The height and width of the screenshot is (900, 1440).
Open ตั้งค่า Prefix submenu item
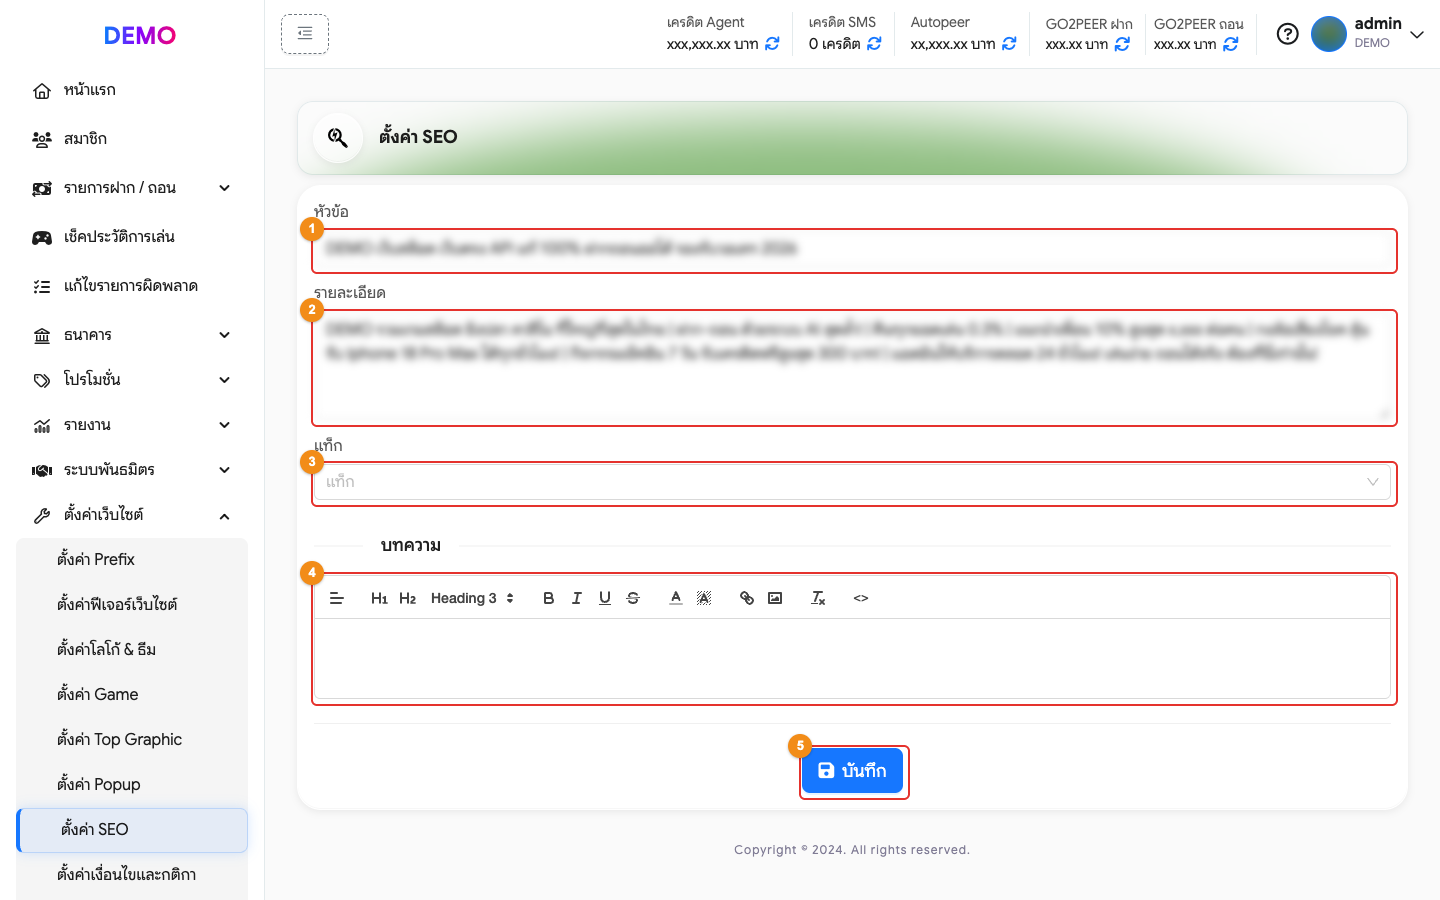(x=132, y=560)
